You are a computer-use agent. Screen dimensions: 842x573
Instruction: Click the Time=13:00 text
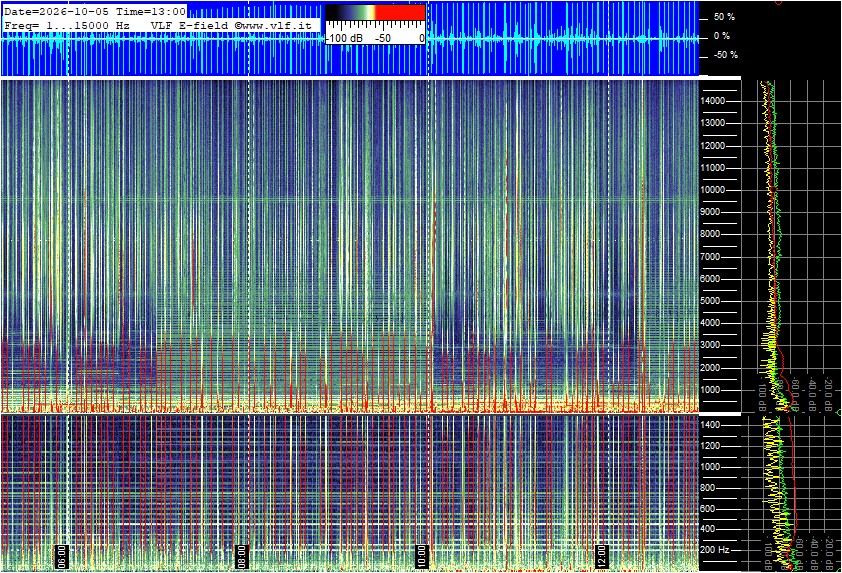[x=151, y=11]
